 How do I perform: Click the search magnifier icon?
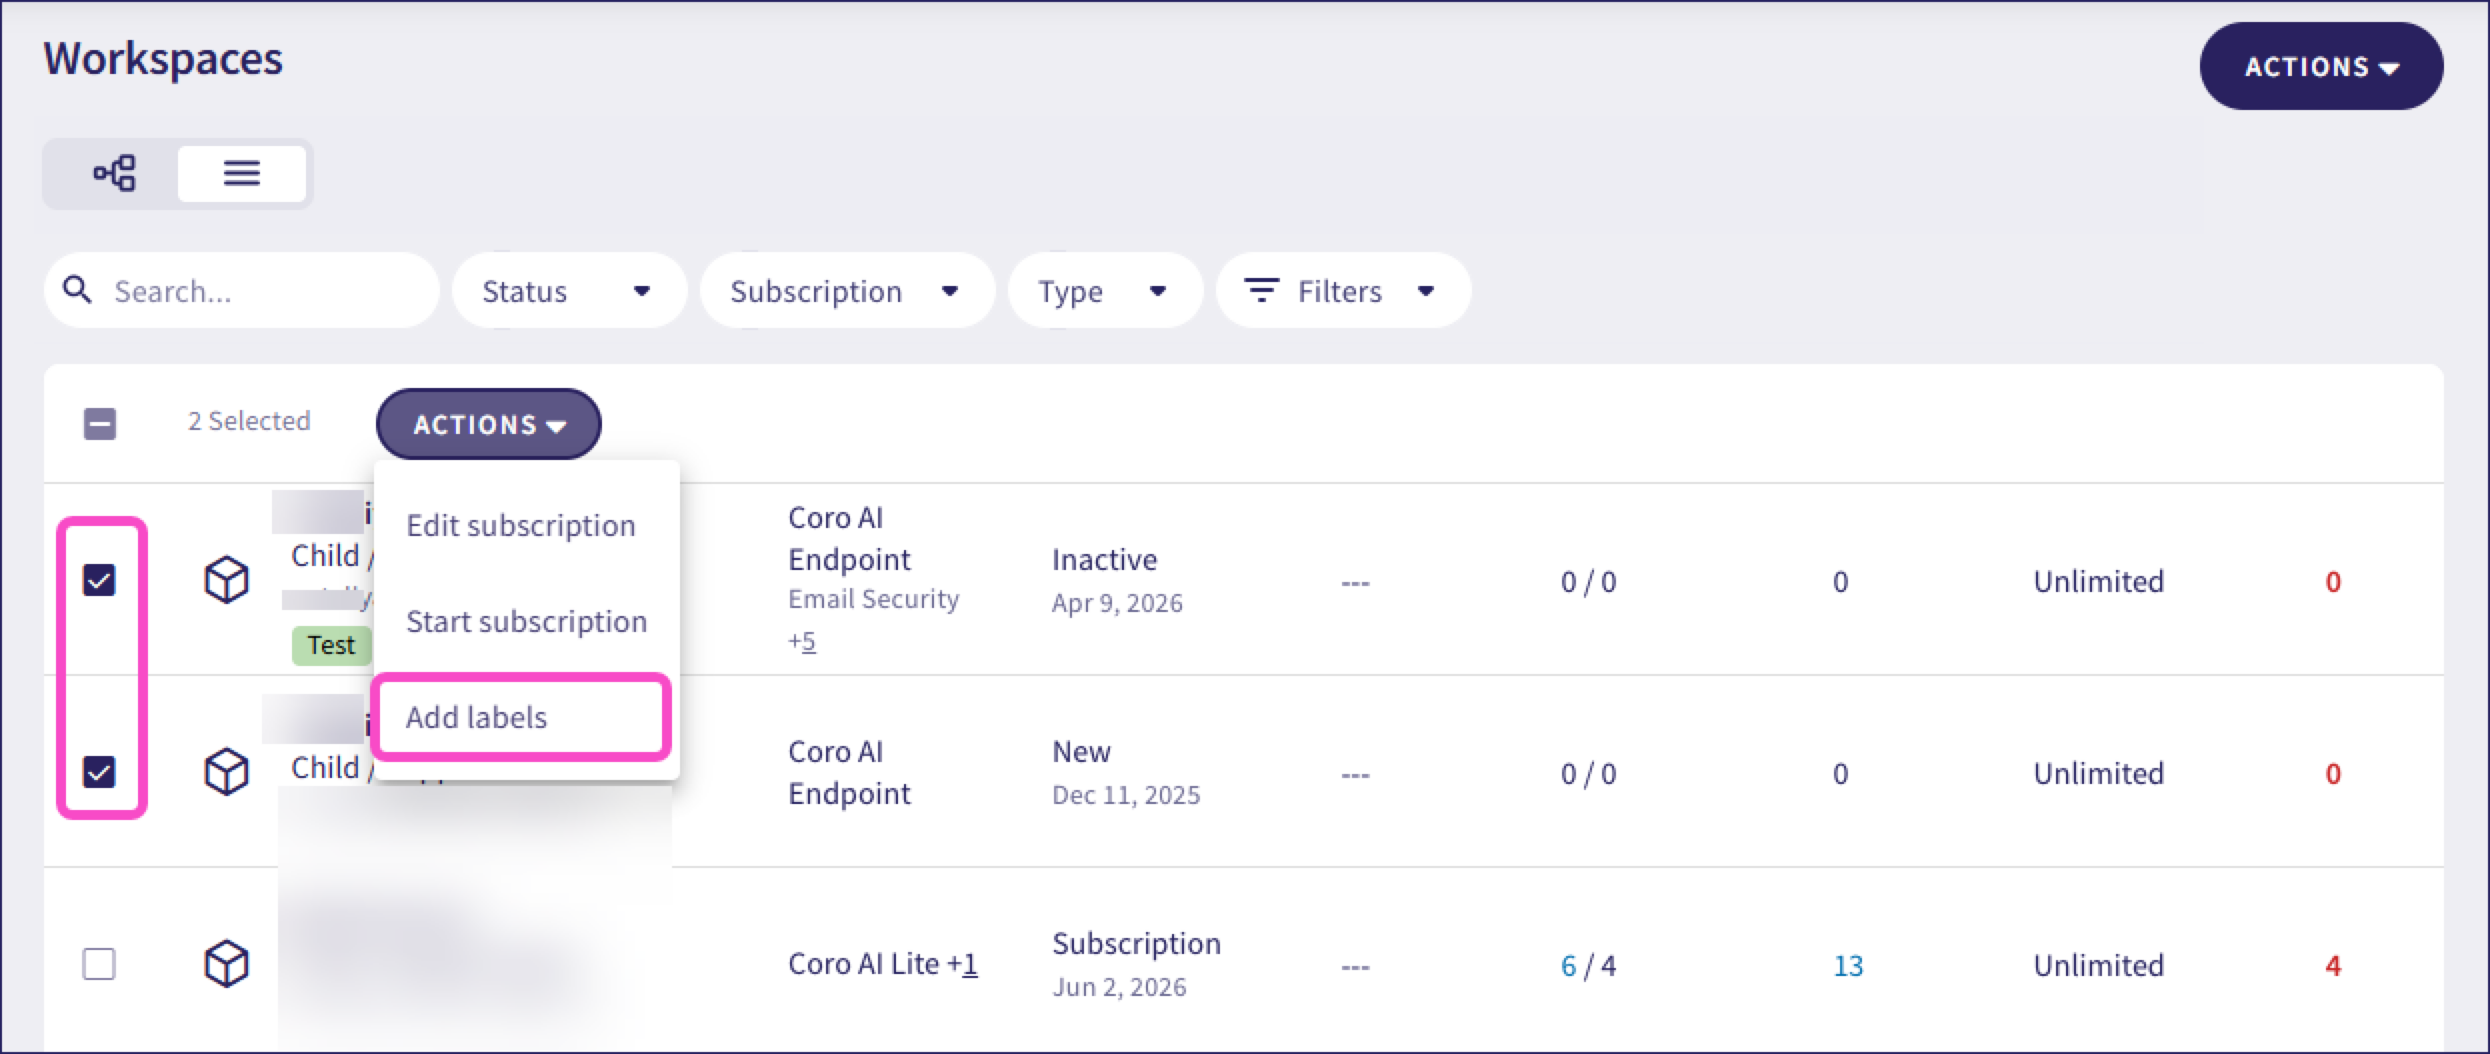pyautogui.click(x=77, y=290)
